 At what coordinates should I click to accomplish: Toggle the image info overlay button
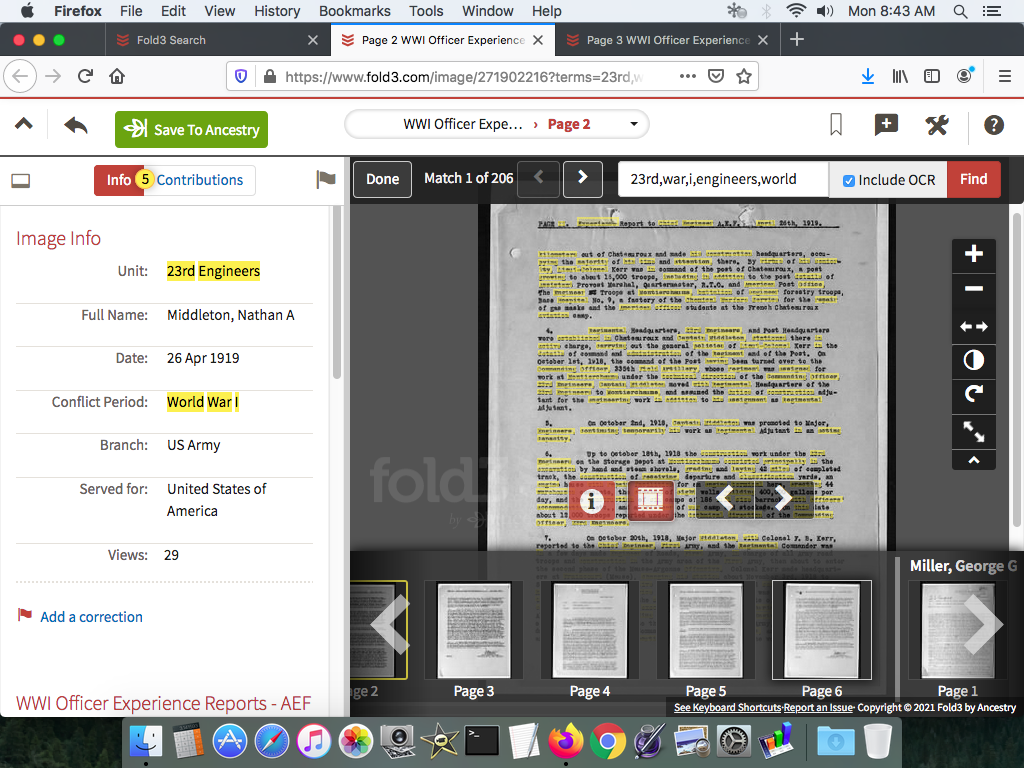[592, 498]
